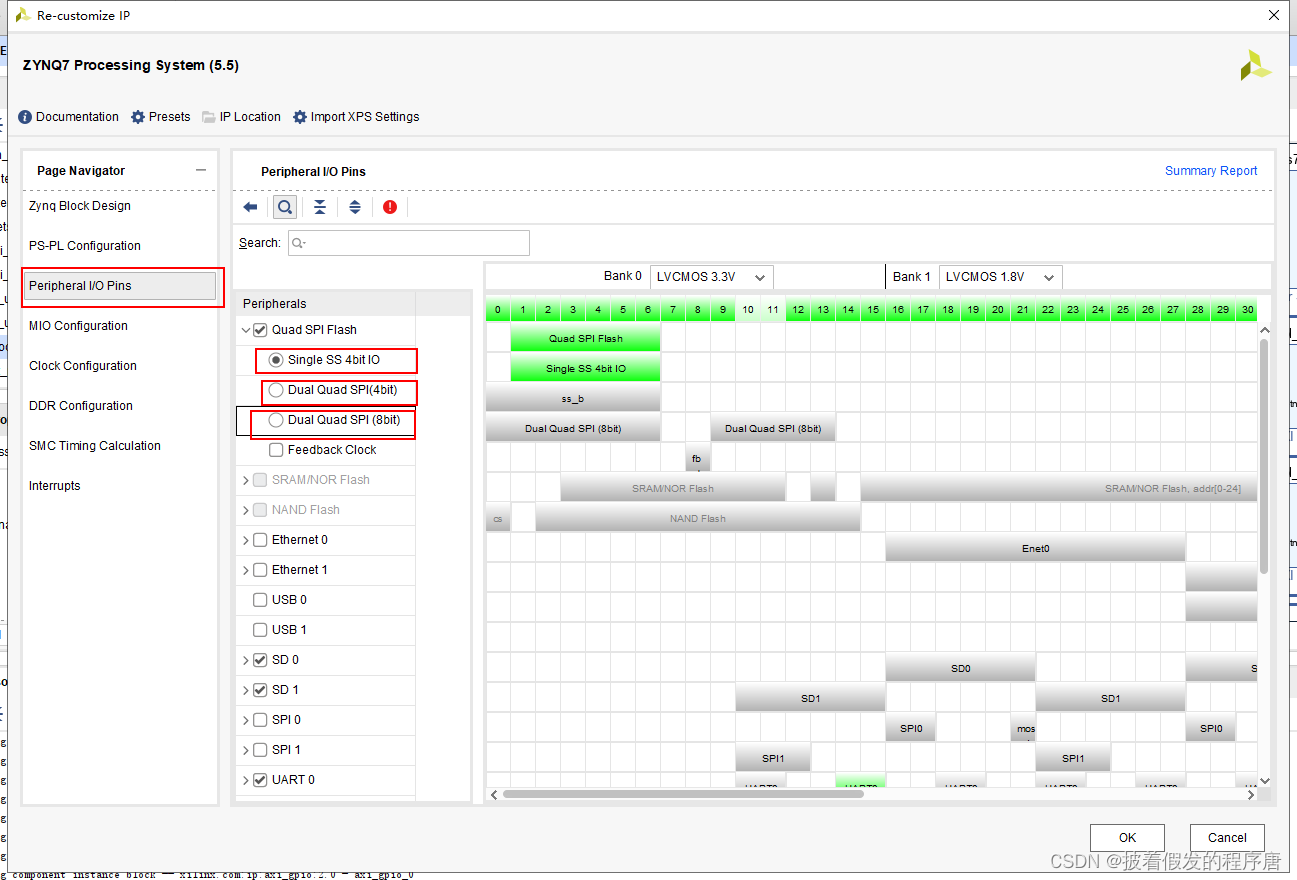Click the Enet0 pin block
Image resolution: width=1297 pixels, height=880 pixels.
(x=1035, y=548)
